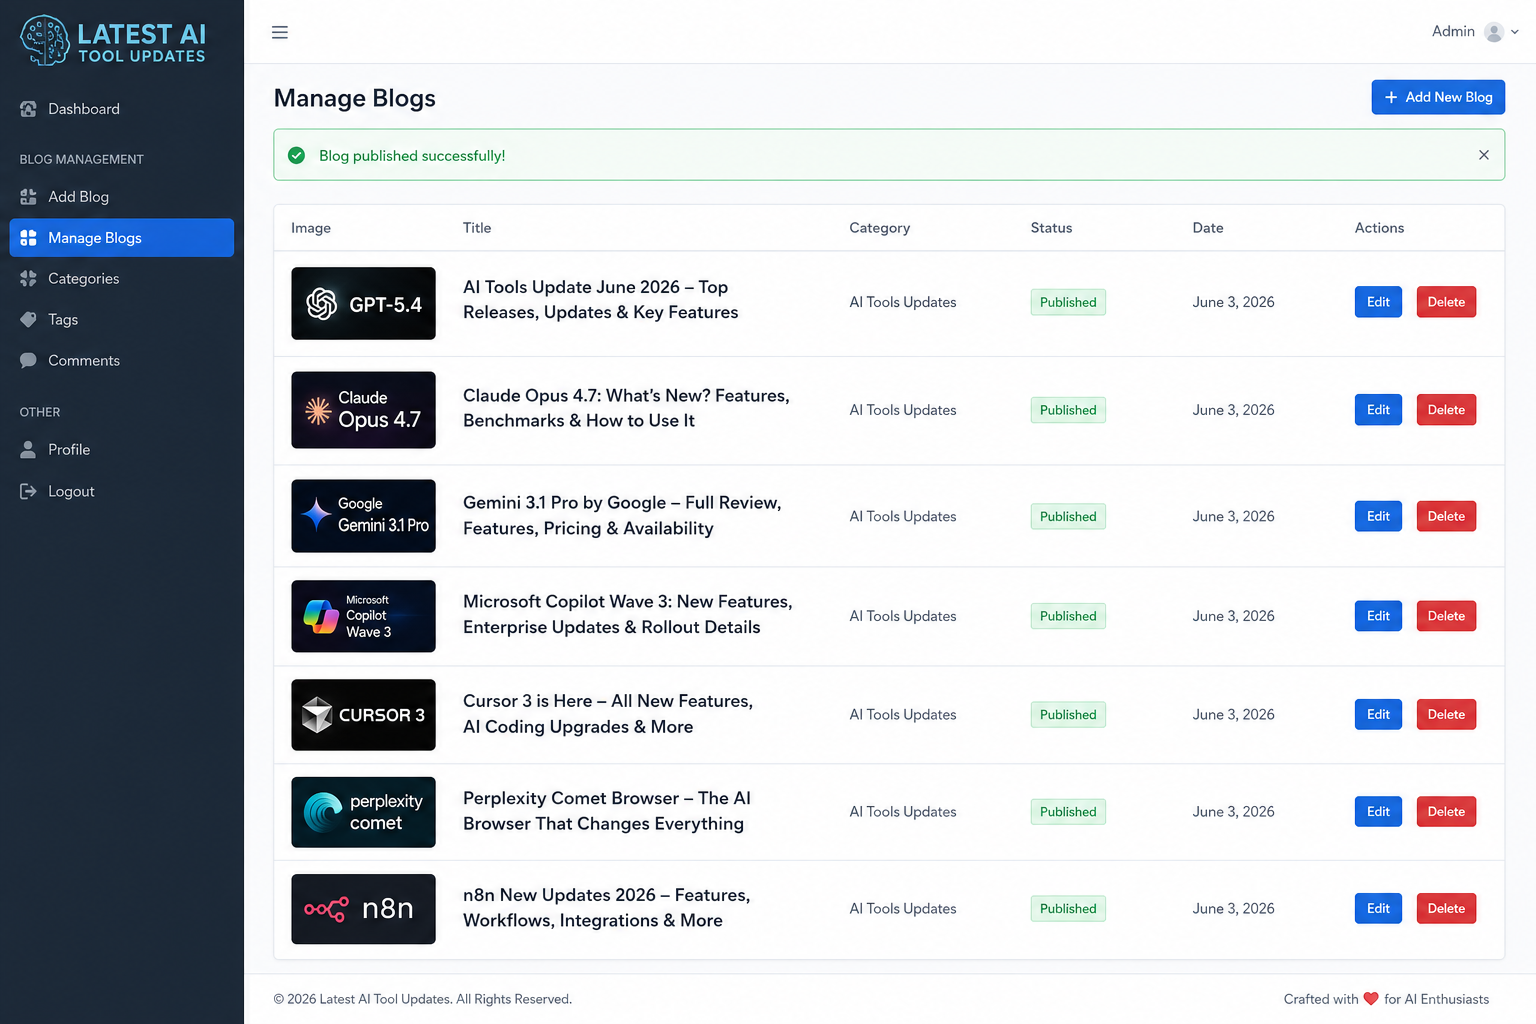Click the title 'Perplexity Comet Browser – The AI Browser'
The height and width of the screenshot is (1024, 1536).
coord(607,811)
